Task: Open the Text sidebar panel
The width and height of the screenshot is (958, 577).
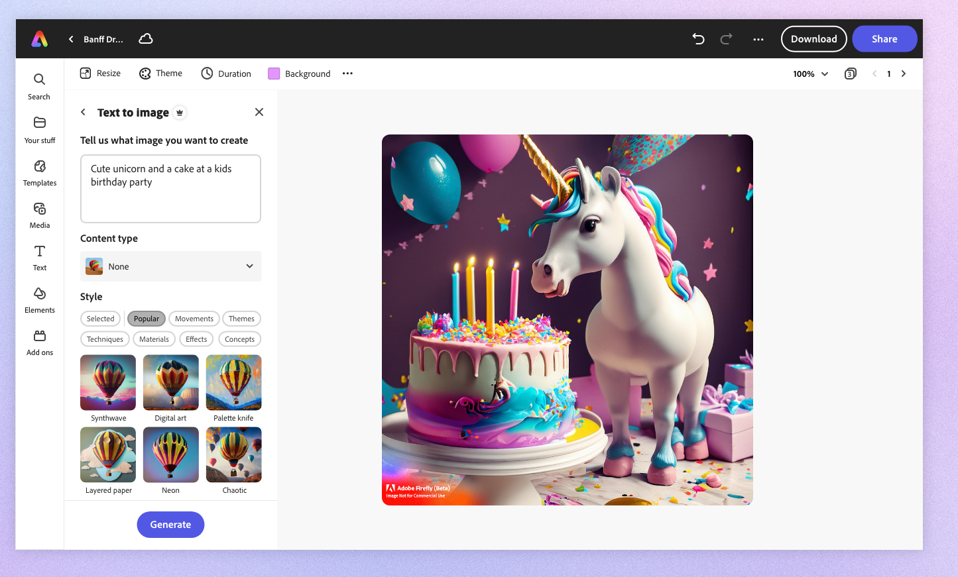Action: point(39,257)
